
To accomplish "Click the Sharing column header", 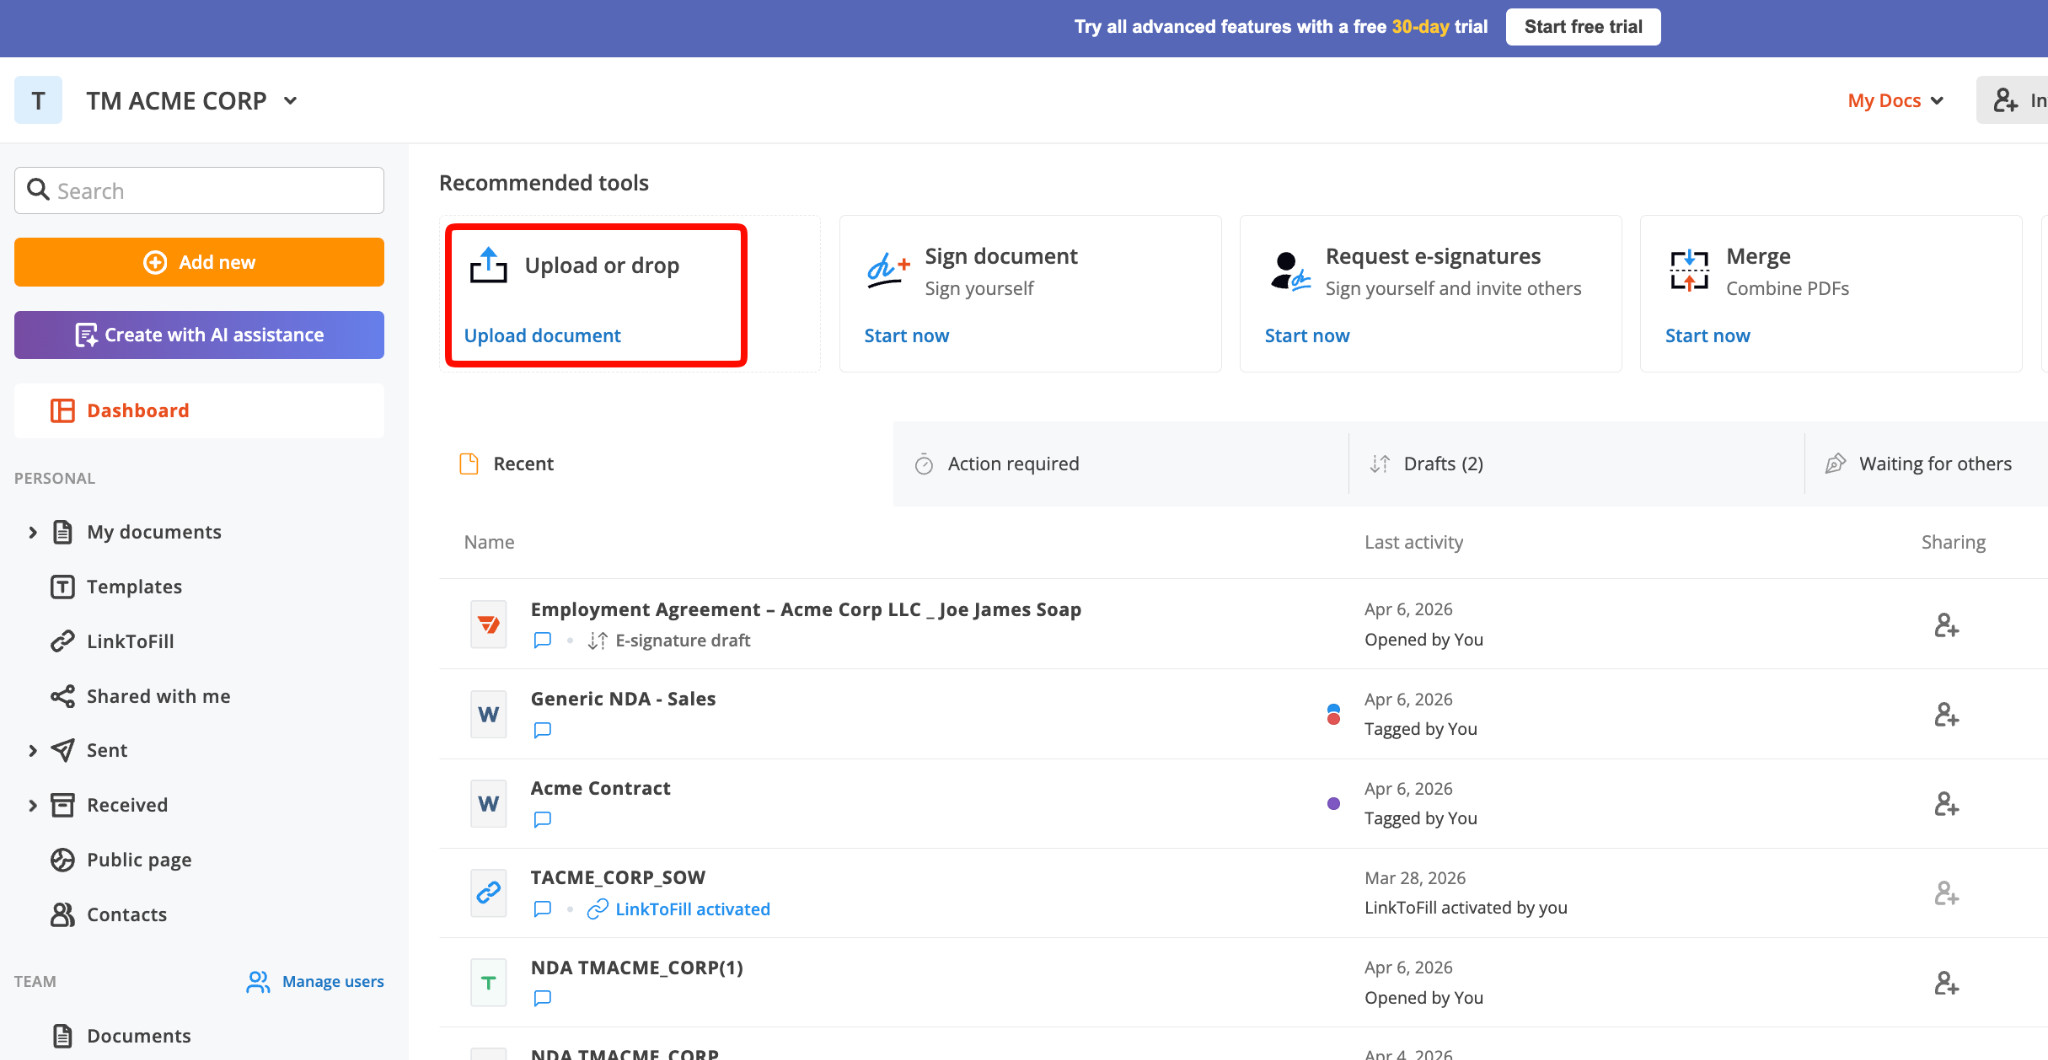I will pos(1953,542).
